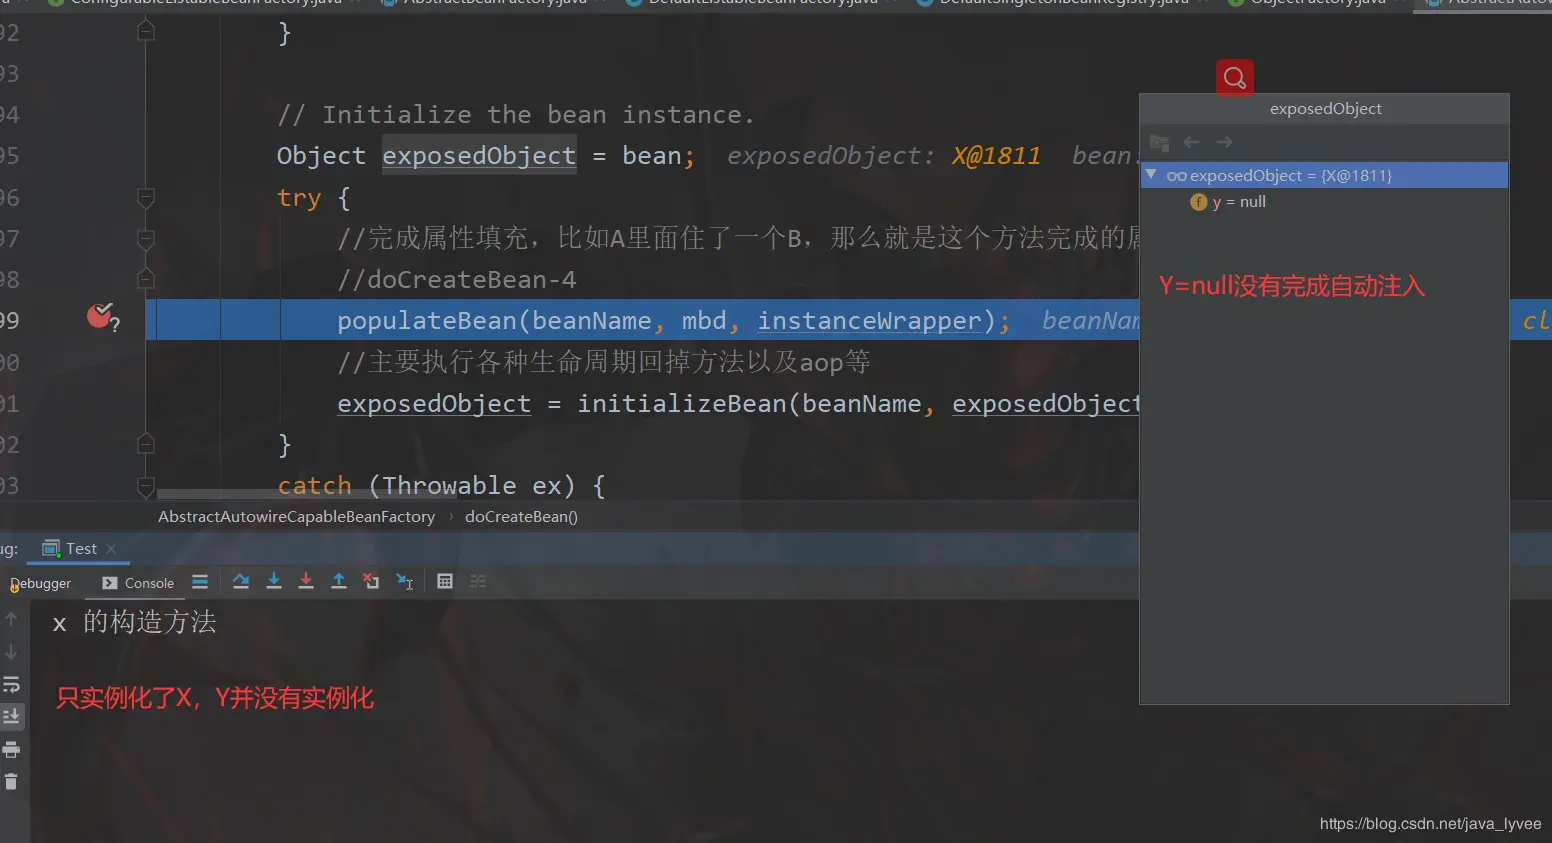Click console output 'x 的构造方法'
This screenshot has height=843, width=1552.
point(134,622)
